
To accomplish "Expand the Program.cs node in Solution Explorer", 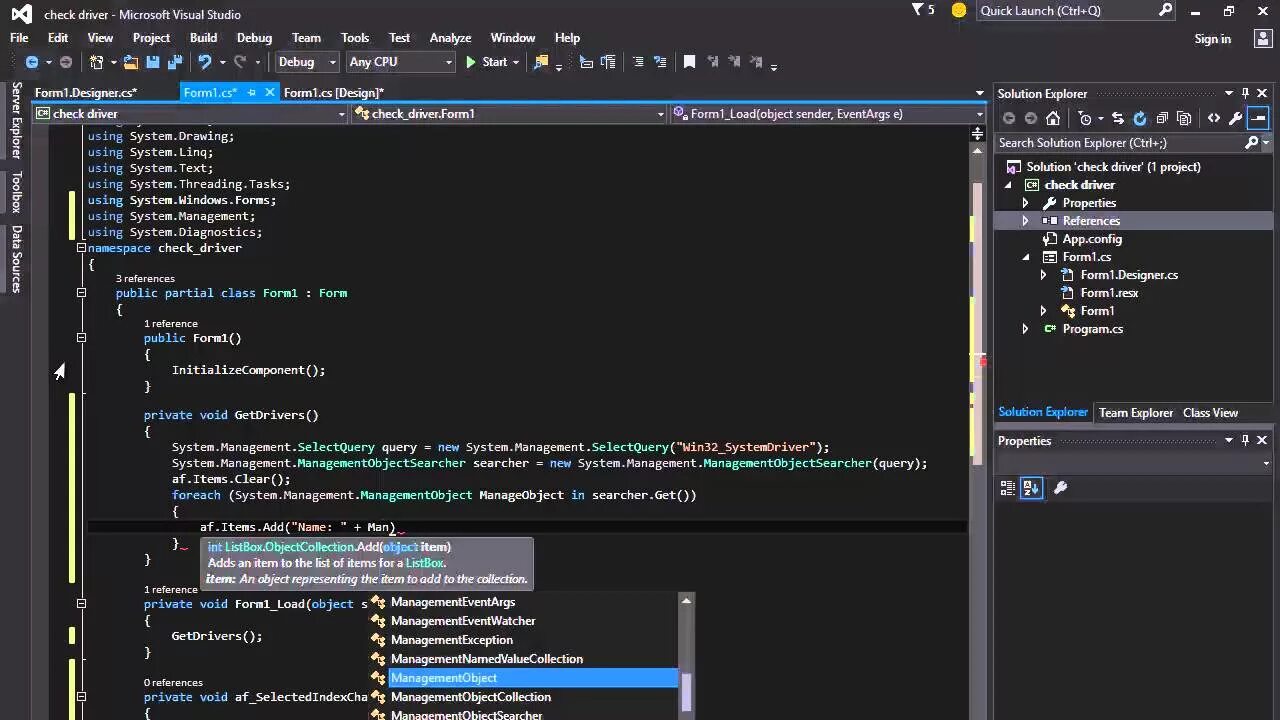I will coord(1025,329).
